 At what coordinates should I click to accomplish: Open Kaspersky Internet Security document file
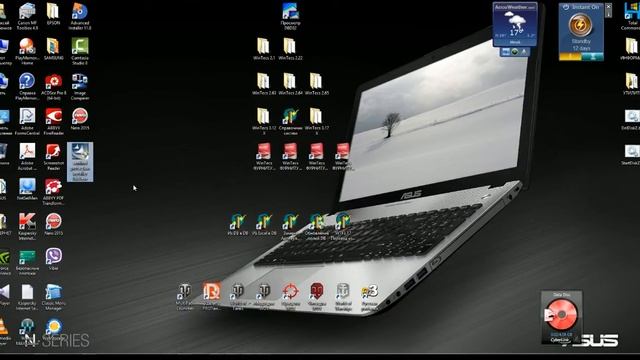click(x=27, y=298)
